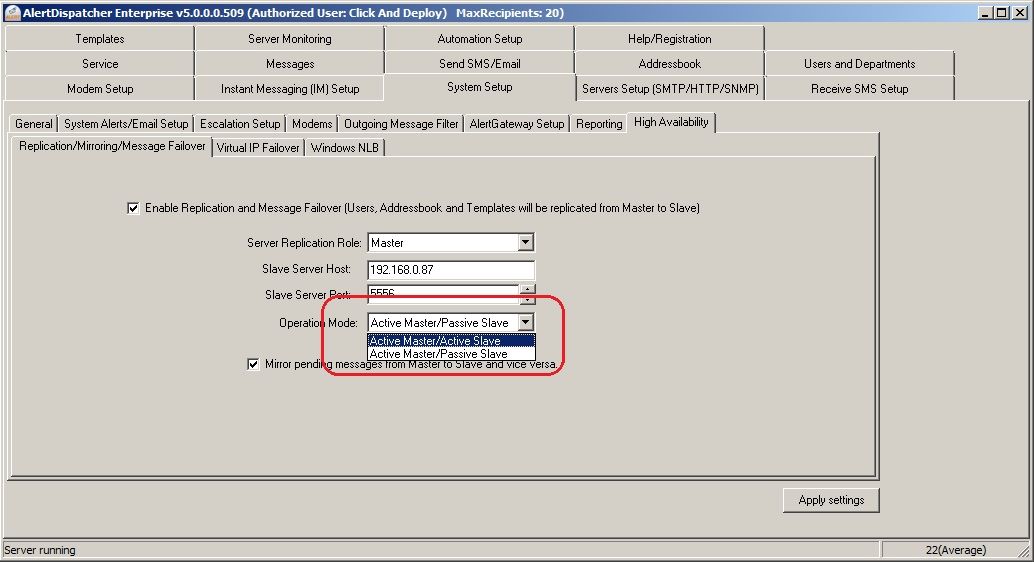Maximize the AlertDispatcher window
This screenshot has width=1034, height=562.
[1001, 13]
